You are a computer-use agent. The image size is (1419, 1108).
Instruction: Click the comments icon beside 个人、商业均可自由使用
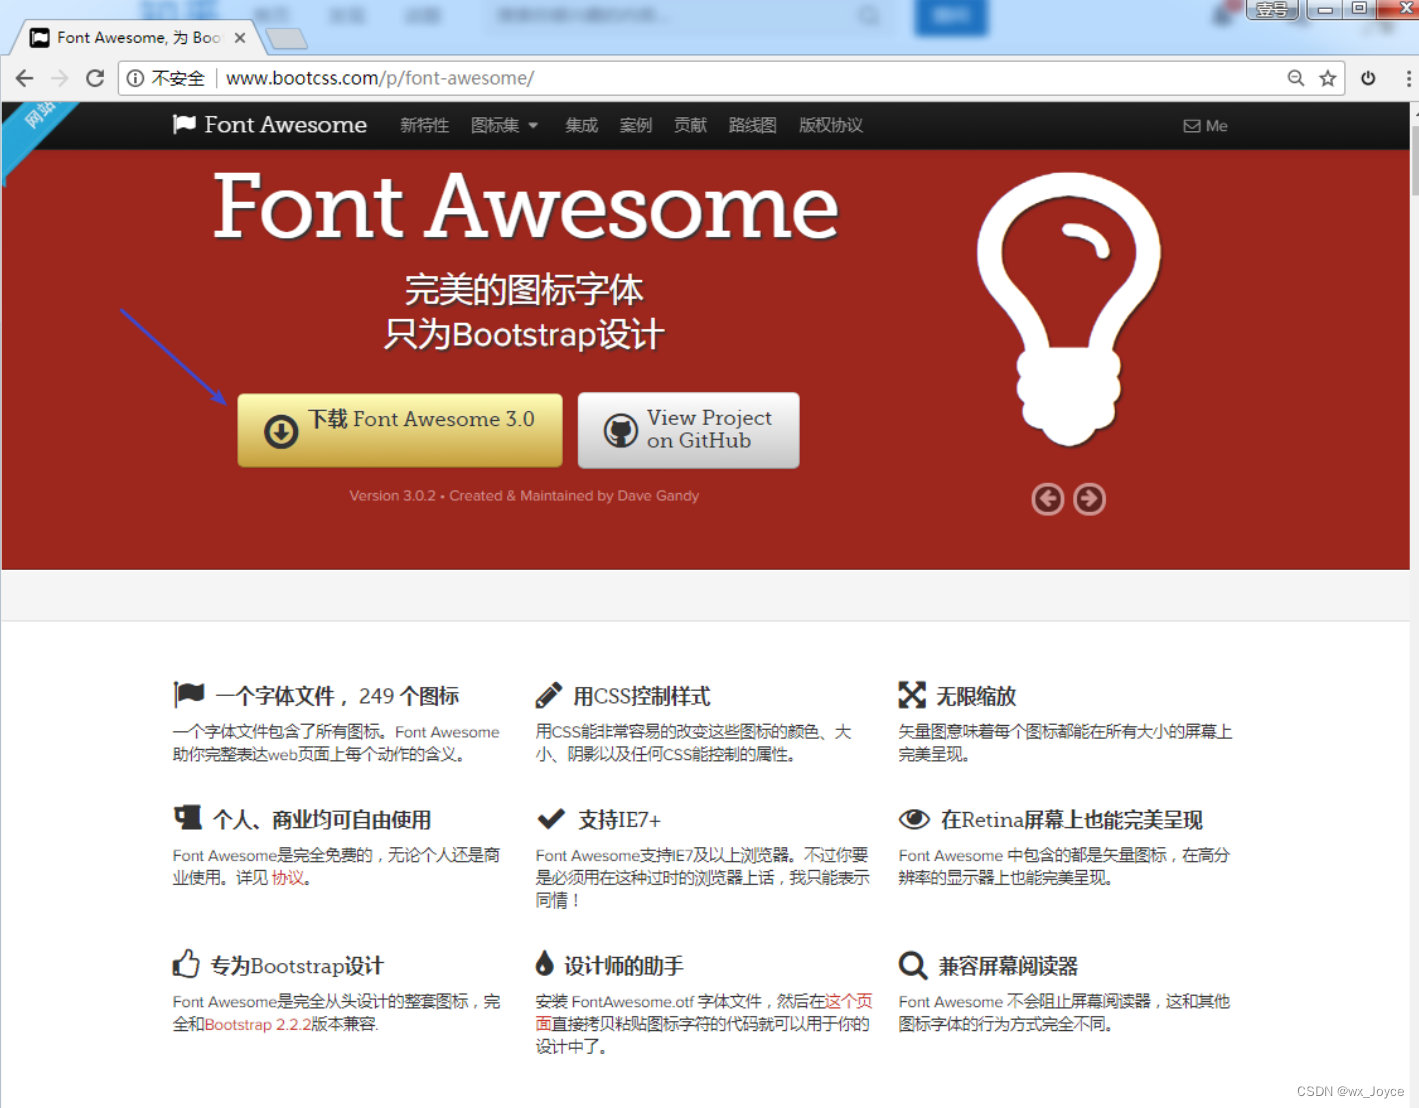coord(188,818)
